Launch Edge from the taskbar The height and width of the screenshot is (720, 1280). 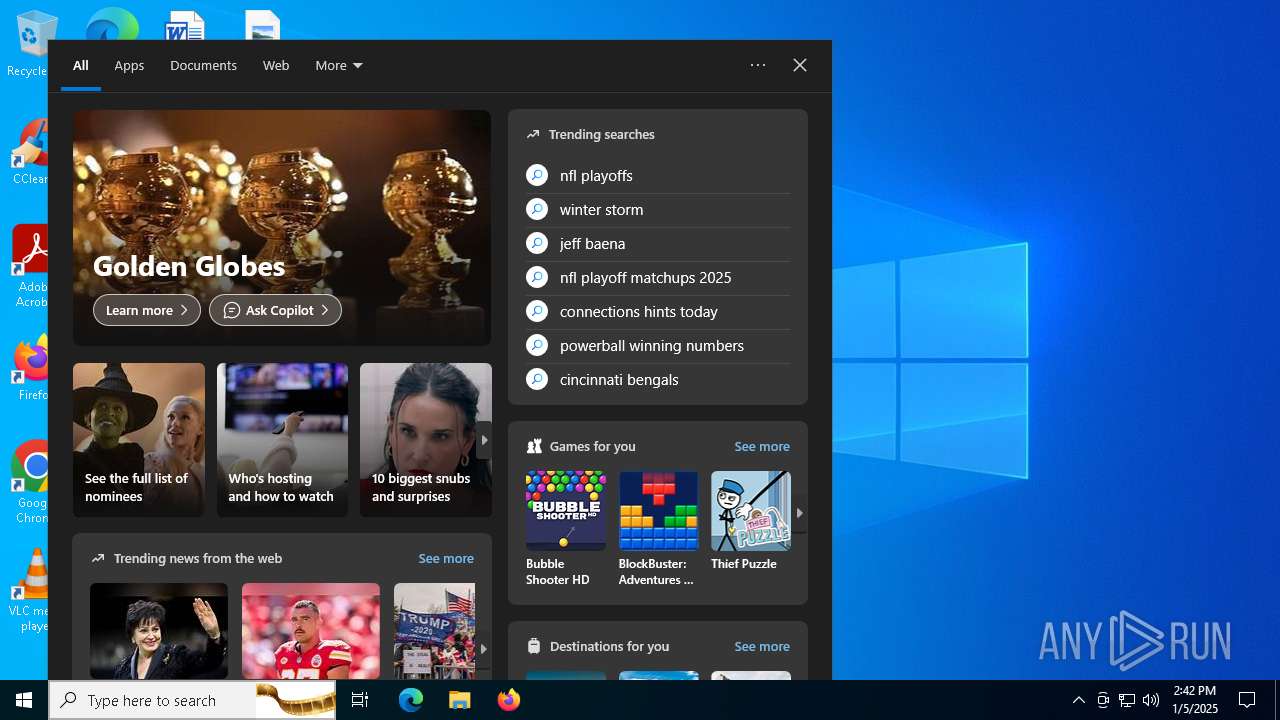(411, 700)
